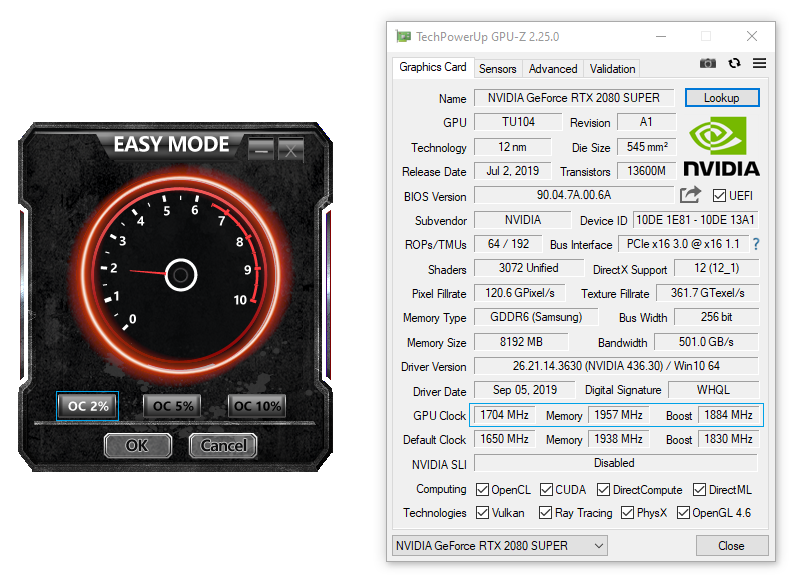Toggle the DirectML checkbox
Viewport: 789px width, 581px height.
[699, 489]
